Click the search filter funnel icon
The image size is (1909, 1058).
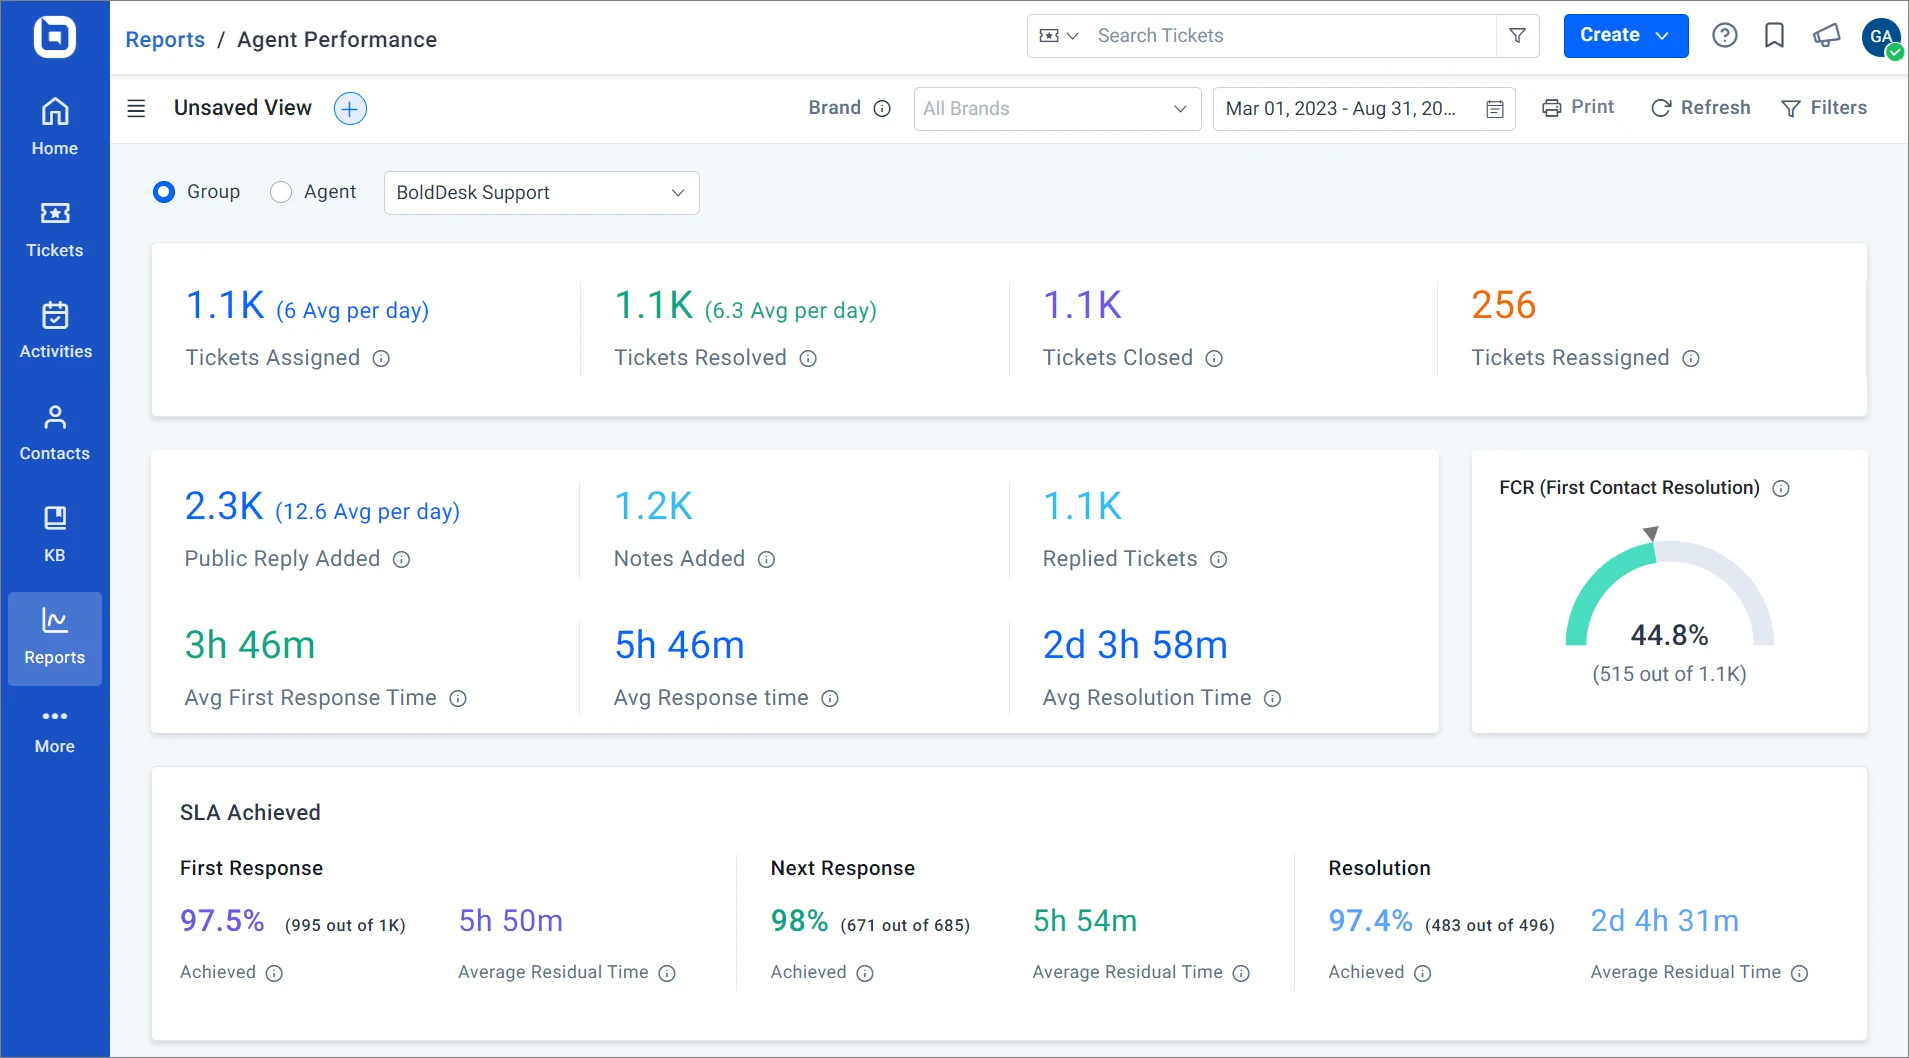tap(1517, 36)
